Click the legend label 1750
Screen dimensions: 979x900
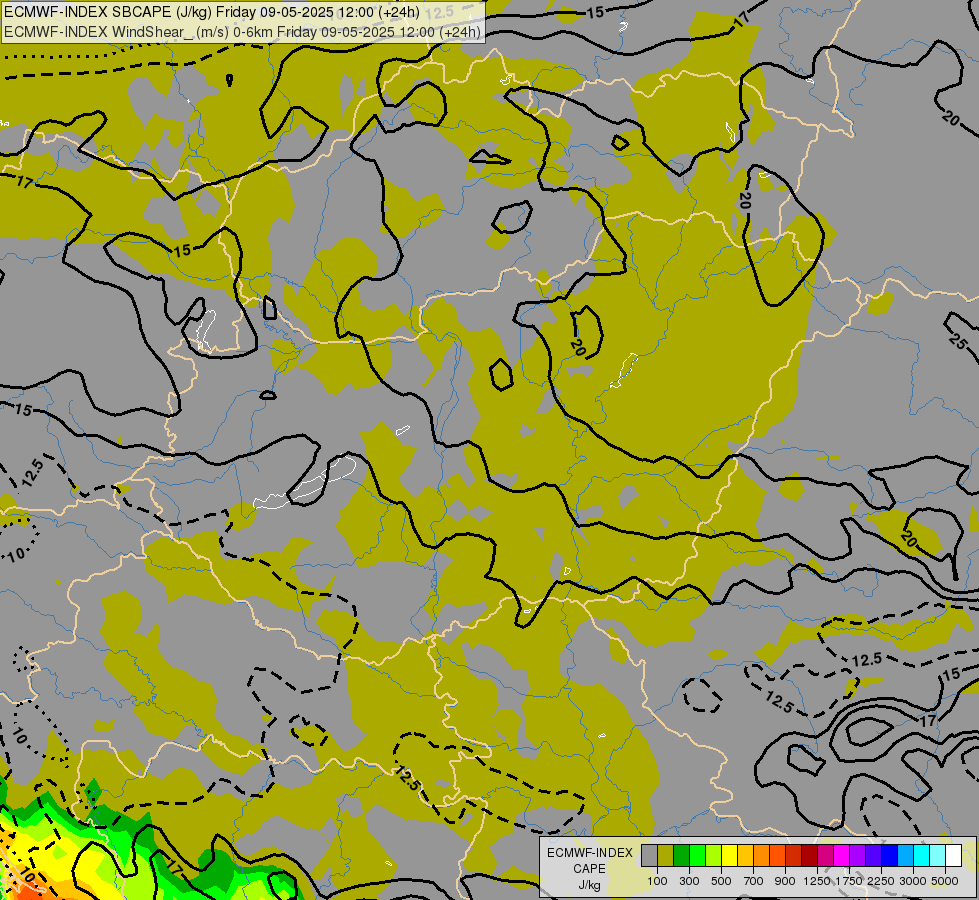[x=849, y=881]
